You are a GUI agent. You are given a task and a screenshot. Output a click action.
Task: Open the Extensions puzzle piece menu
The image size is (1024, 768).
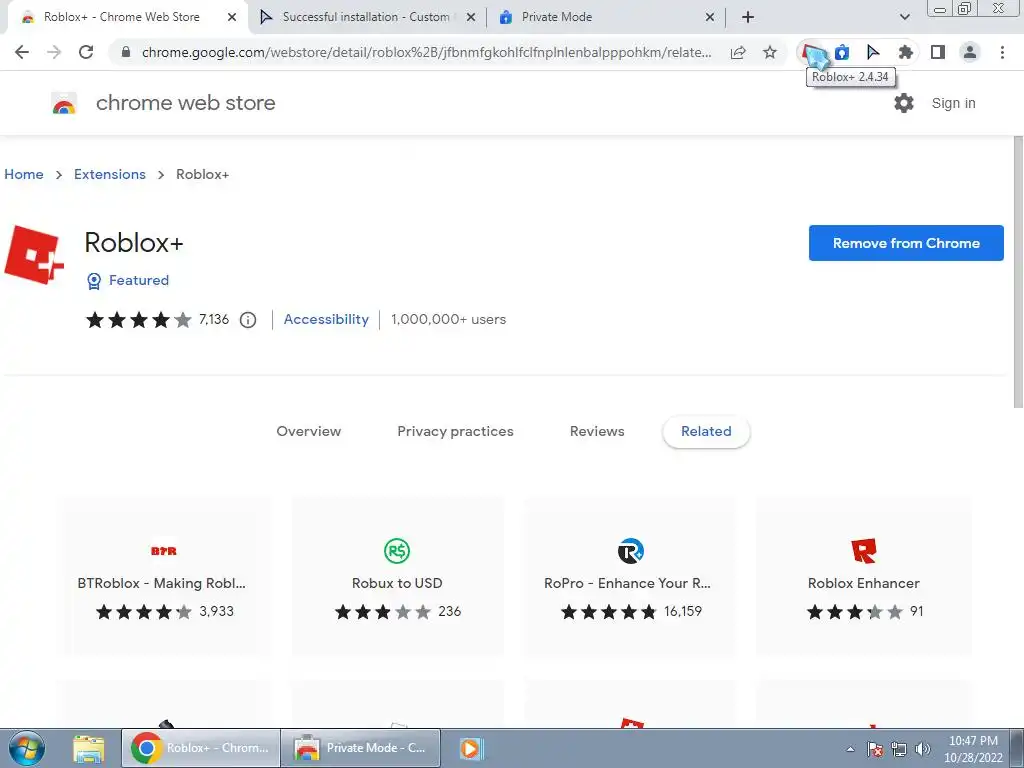tap(905, 52)
